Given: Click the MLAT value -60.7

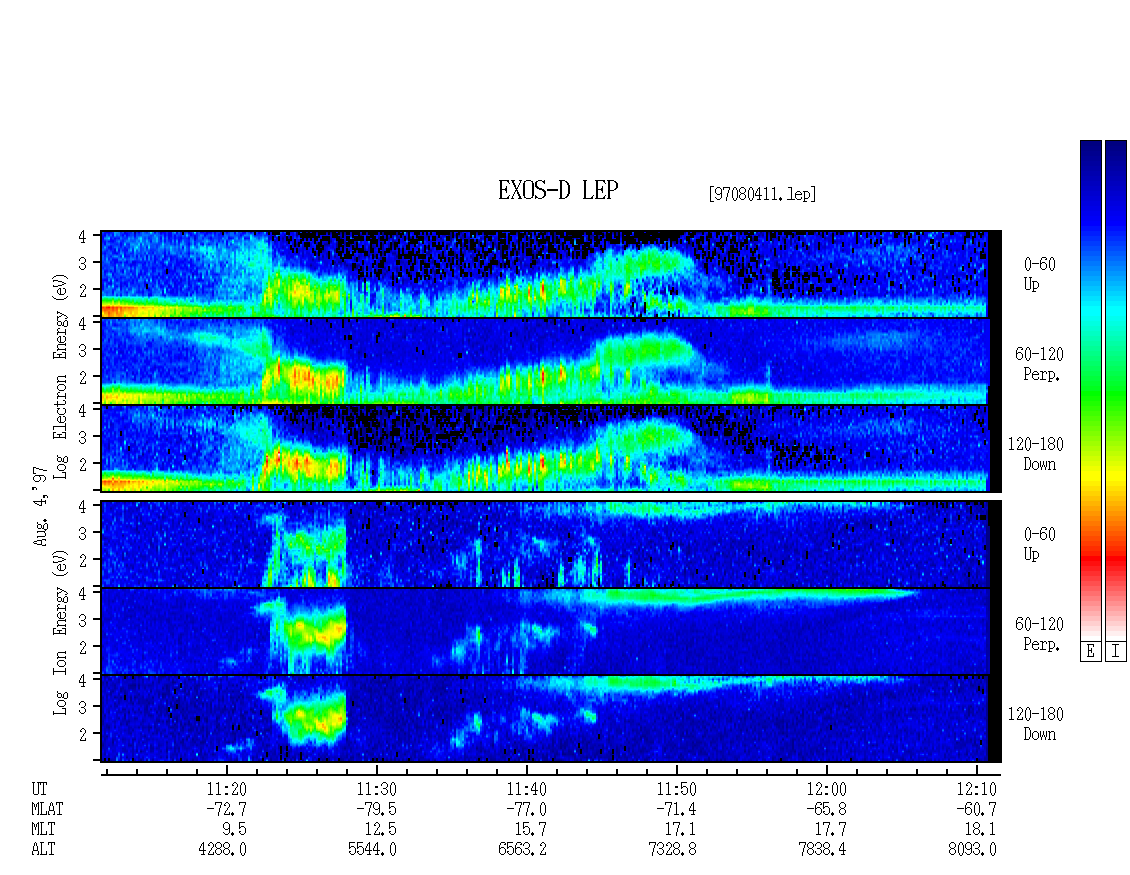Looking at the screenshot, I should [x=976, y=809].
